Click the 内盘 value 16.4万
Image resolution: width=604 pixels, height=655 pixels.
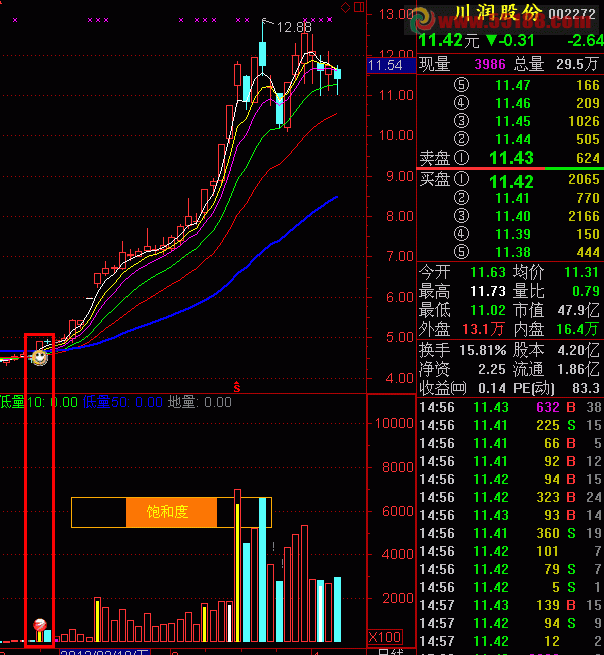(578, 330)
